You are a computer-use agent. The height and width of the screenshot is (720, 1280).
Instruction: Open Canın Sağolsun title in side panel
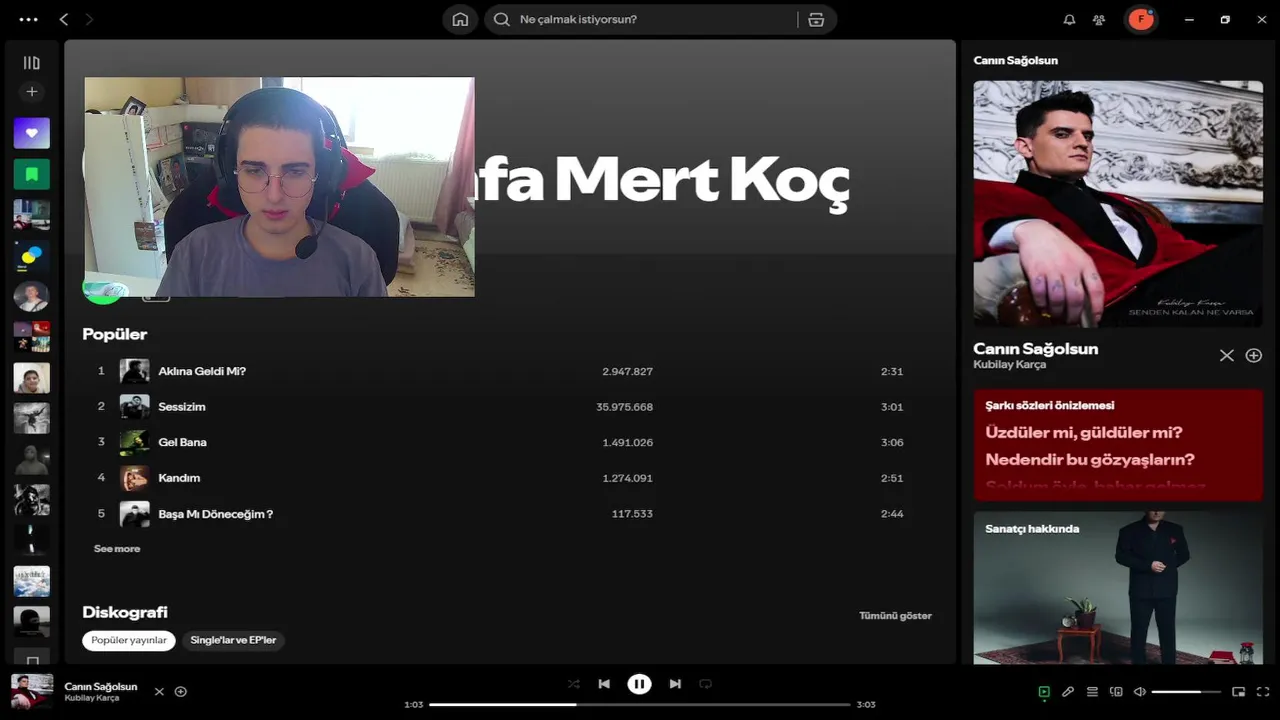tap(1035, 349)
